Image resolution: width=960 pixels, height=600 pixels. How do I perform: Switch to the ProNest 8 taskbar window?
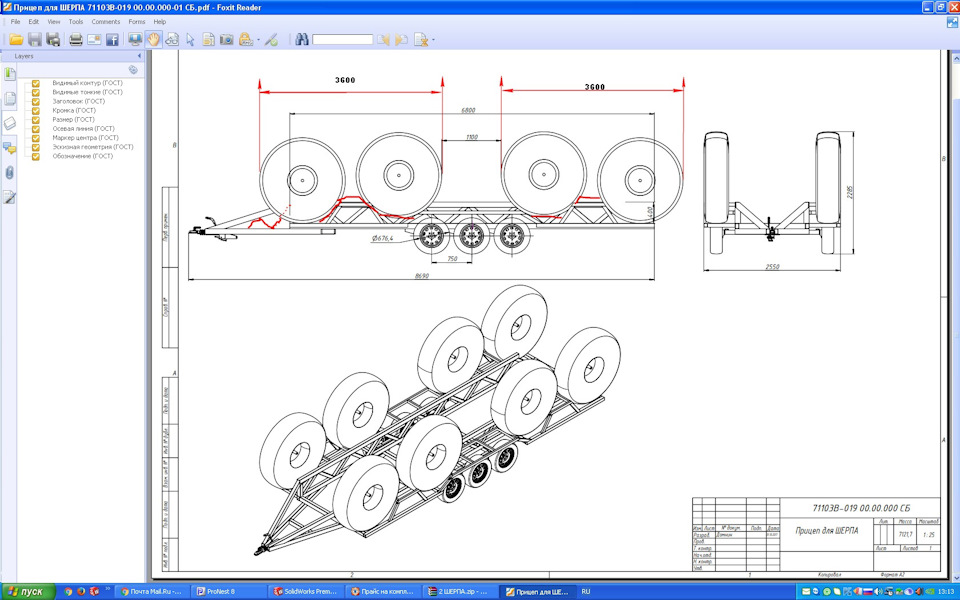pos(228,592)
